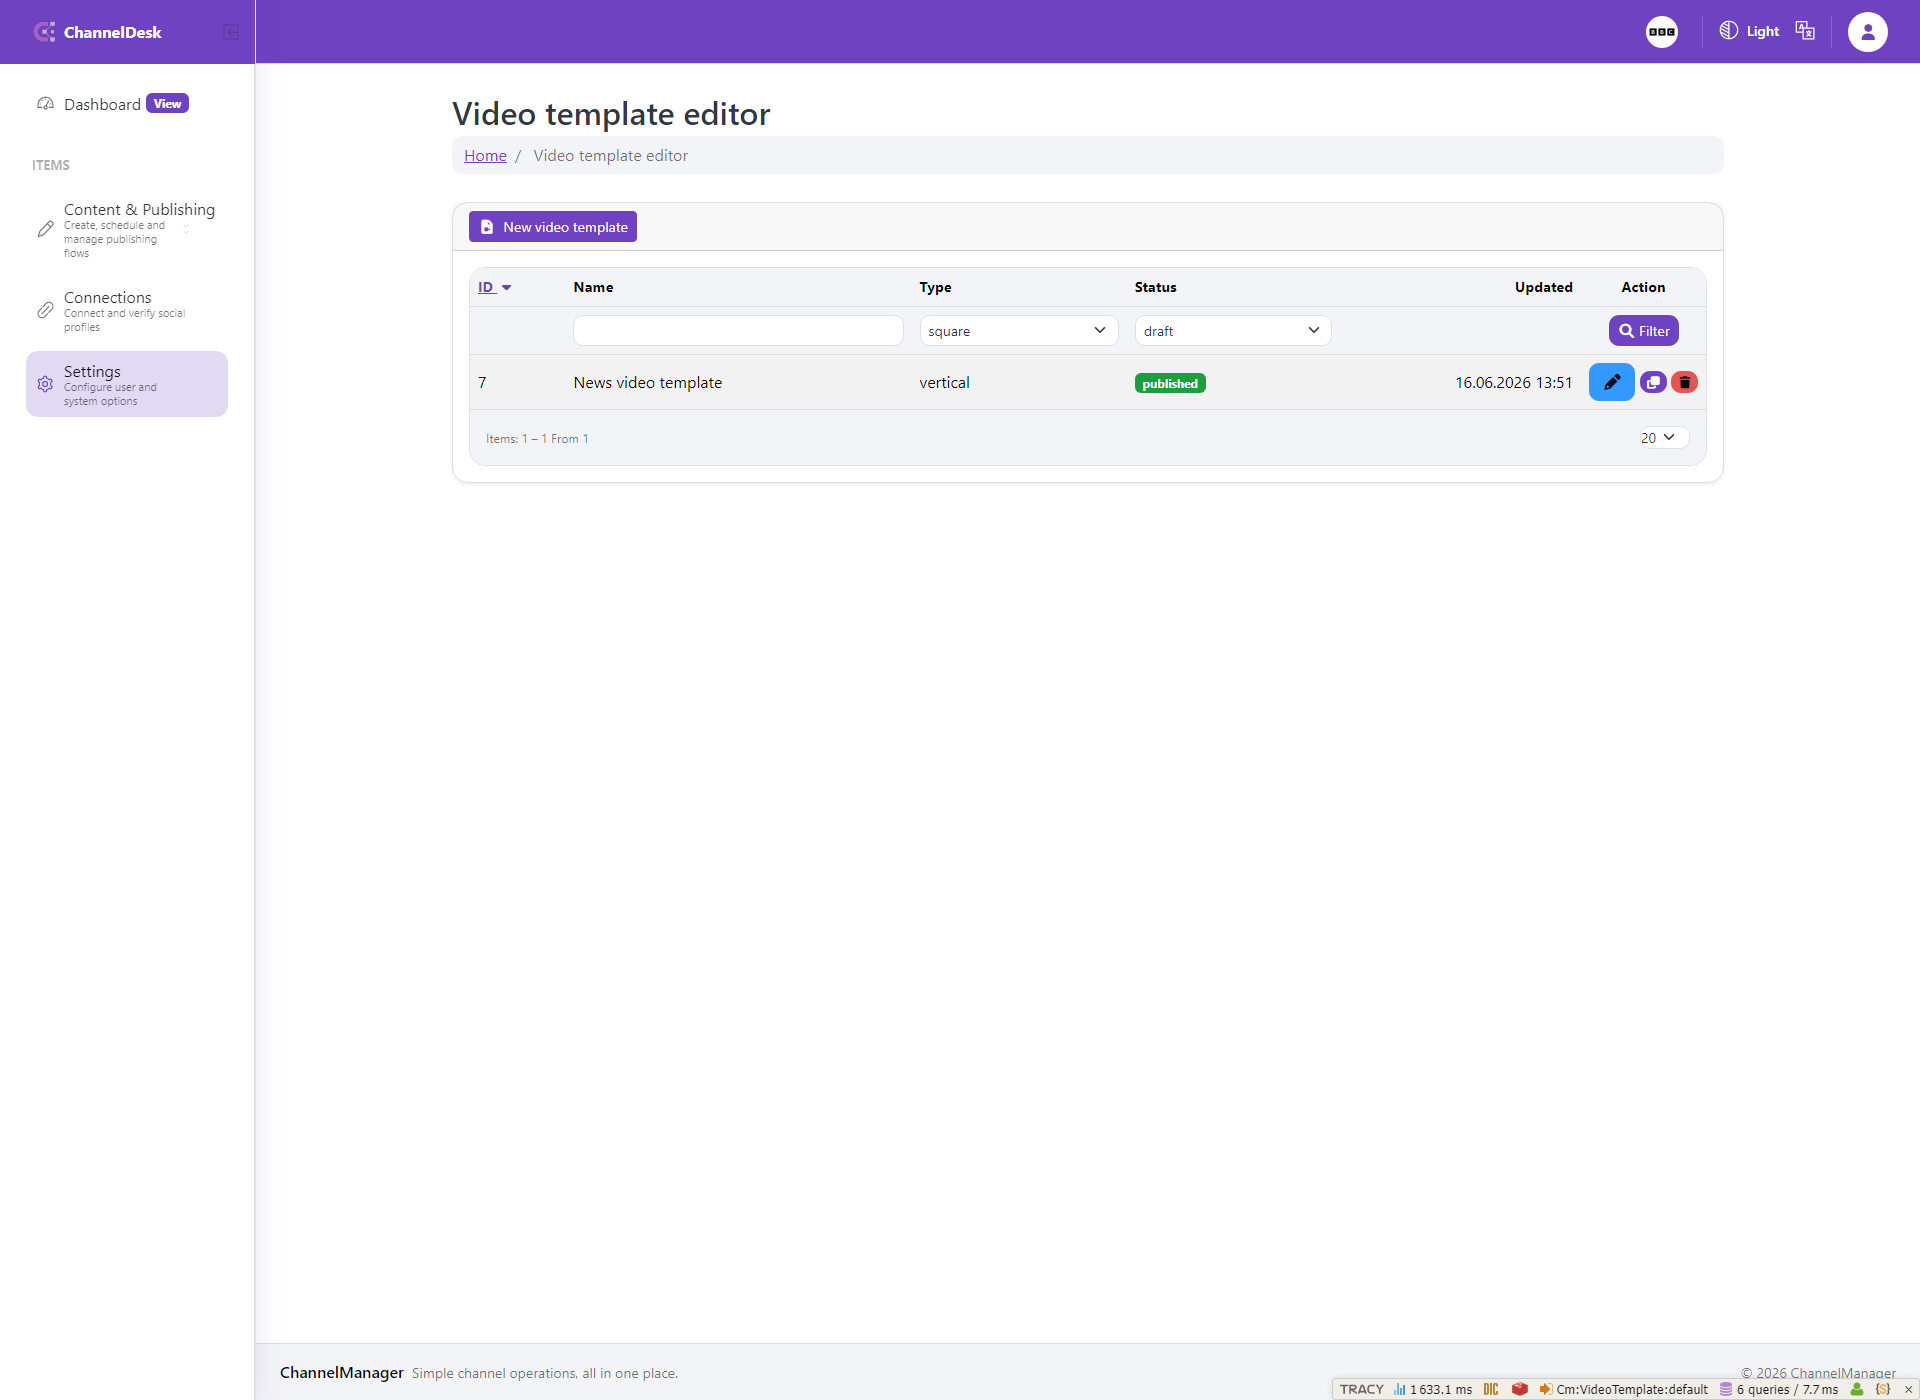Open the language translate icon

(x=1805, y=31)
